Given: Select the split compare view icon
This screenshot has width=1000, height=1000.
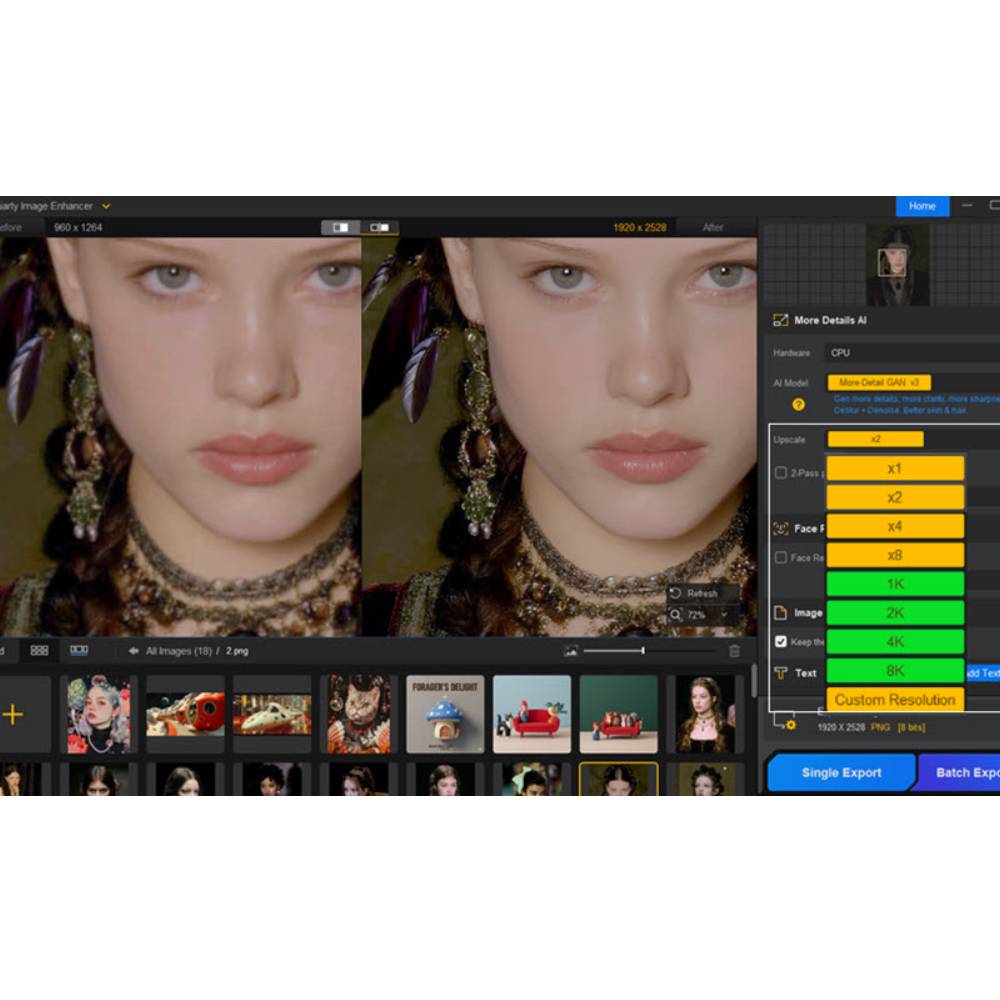Looking at the screenshot, I should (380, 227).
